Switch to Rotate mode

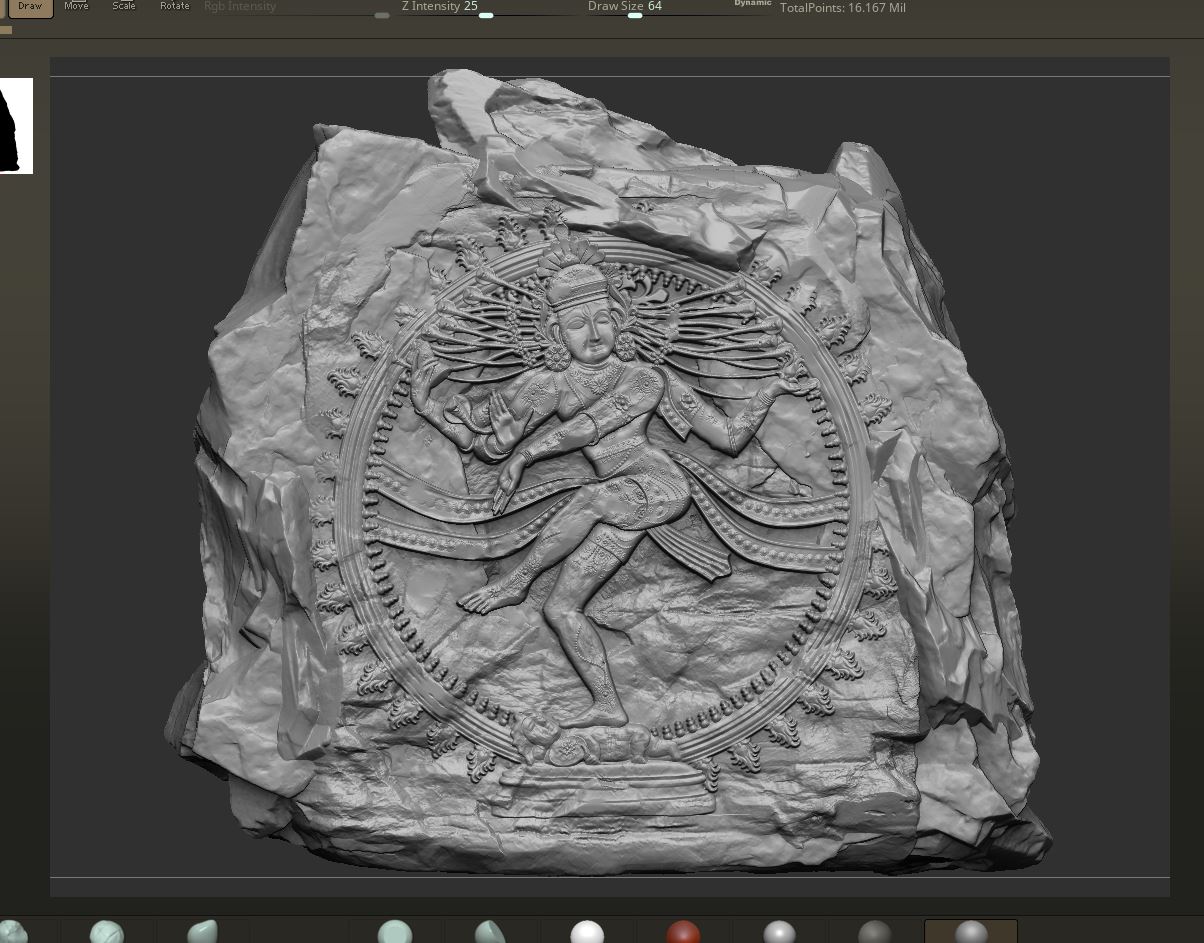click(x=174, y=7)
